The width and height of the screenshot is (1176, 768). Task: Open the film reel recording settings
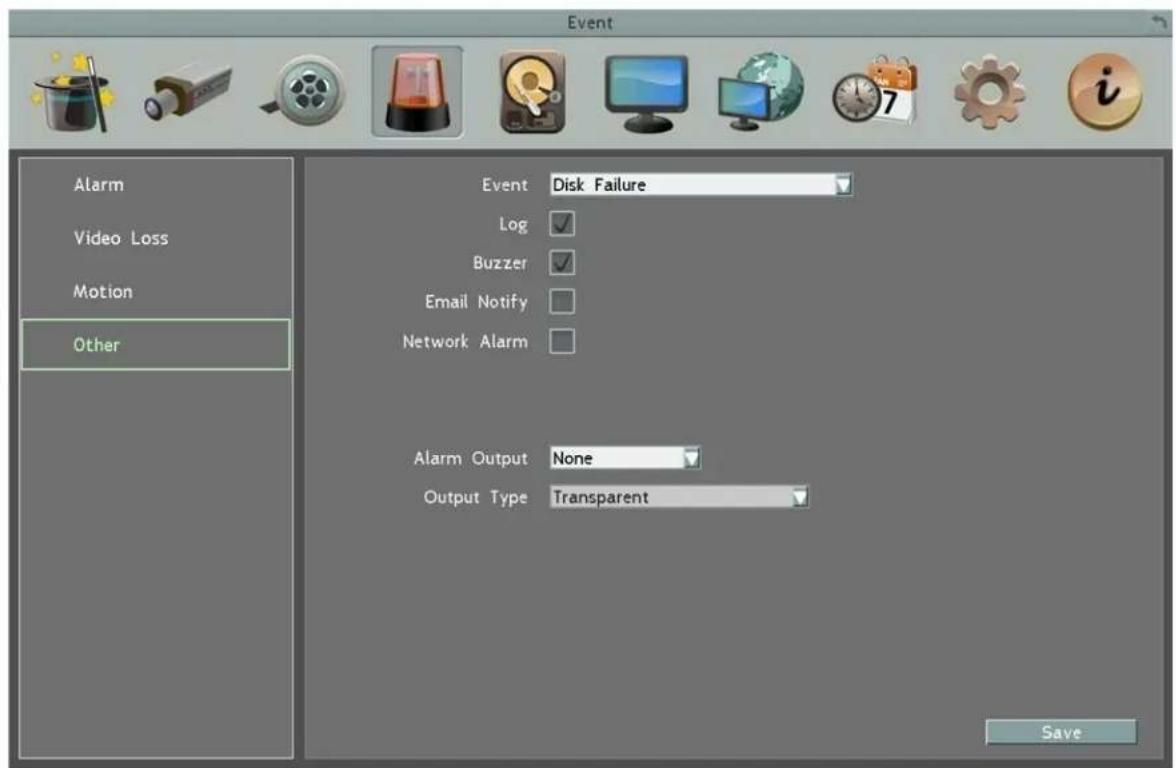(x=303, y=92)
